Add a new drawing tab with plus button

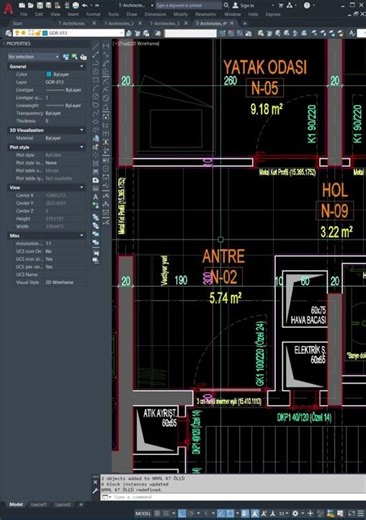(x=245, y=23)
